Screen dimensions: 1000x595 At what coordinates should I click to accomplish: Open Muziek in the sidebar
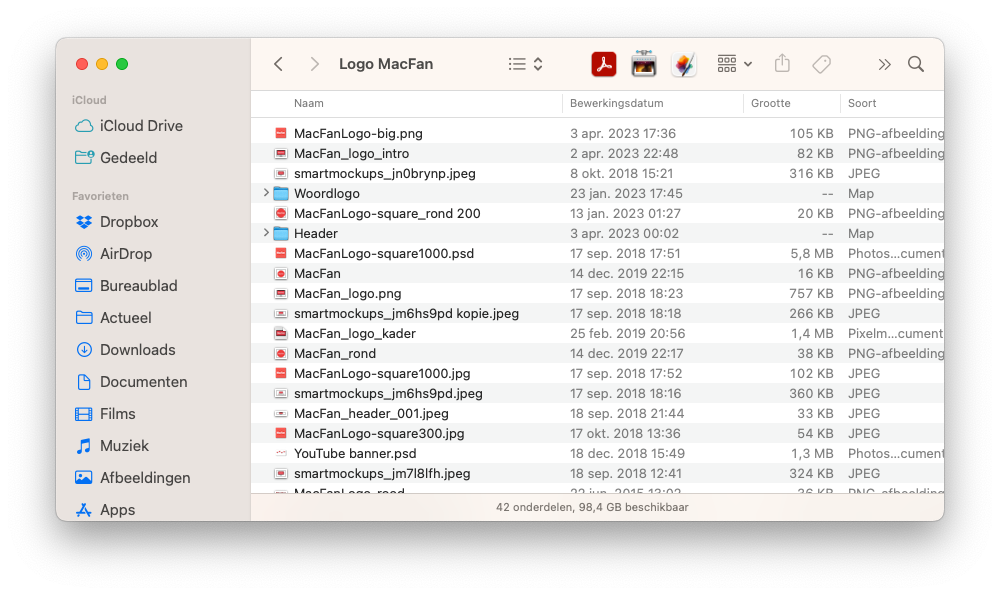click(x=112, y=446)
